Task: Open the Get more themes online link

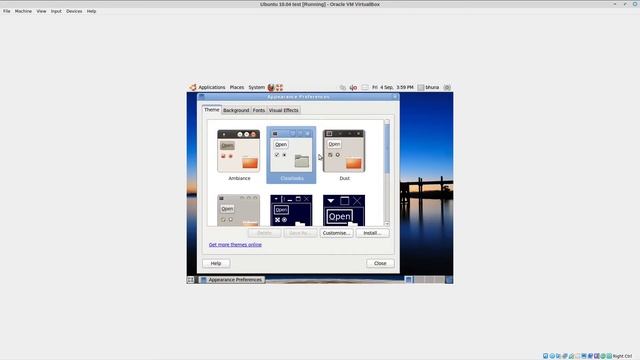Action: 235,245
